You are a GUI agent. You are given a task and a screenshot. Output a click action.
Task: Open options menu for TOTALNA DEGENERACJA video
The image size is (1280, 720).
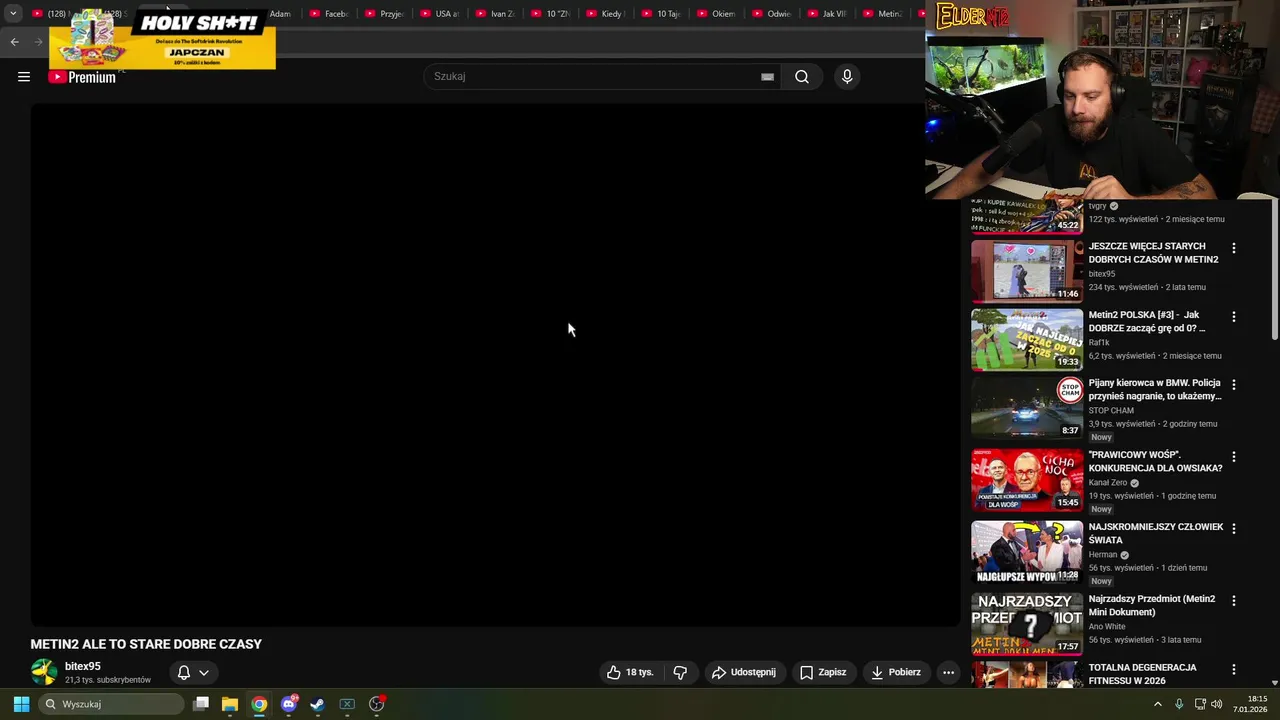tap(1233, 670)
